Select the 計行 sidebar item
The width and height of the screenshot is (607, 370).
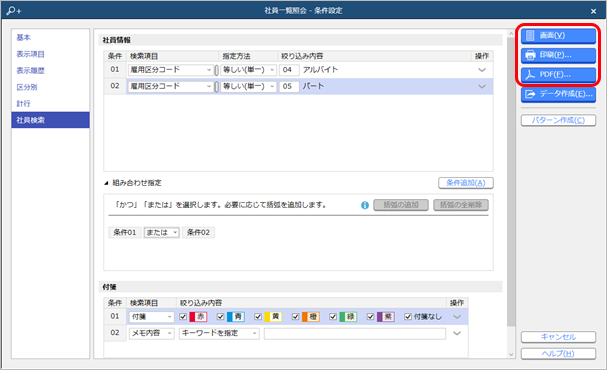pos(50,104)
